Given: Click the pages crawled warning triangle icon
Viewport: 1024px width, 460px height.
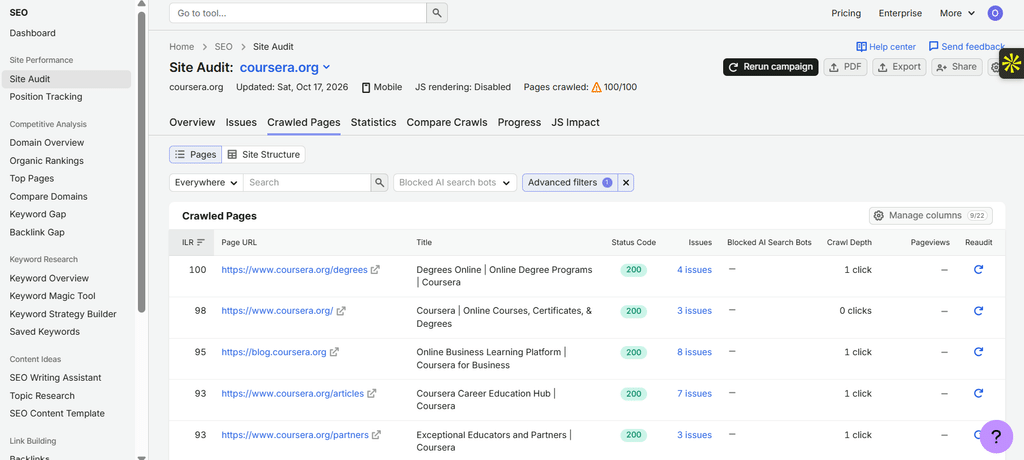Looking at the screenshot, I should click(x=596, y=87).
